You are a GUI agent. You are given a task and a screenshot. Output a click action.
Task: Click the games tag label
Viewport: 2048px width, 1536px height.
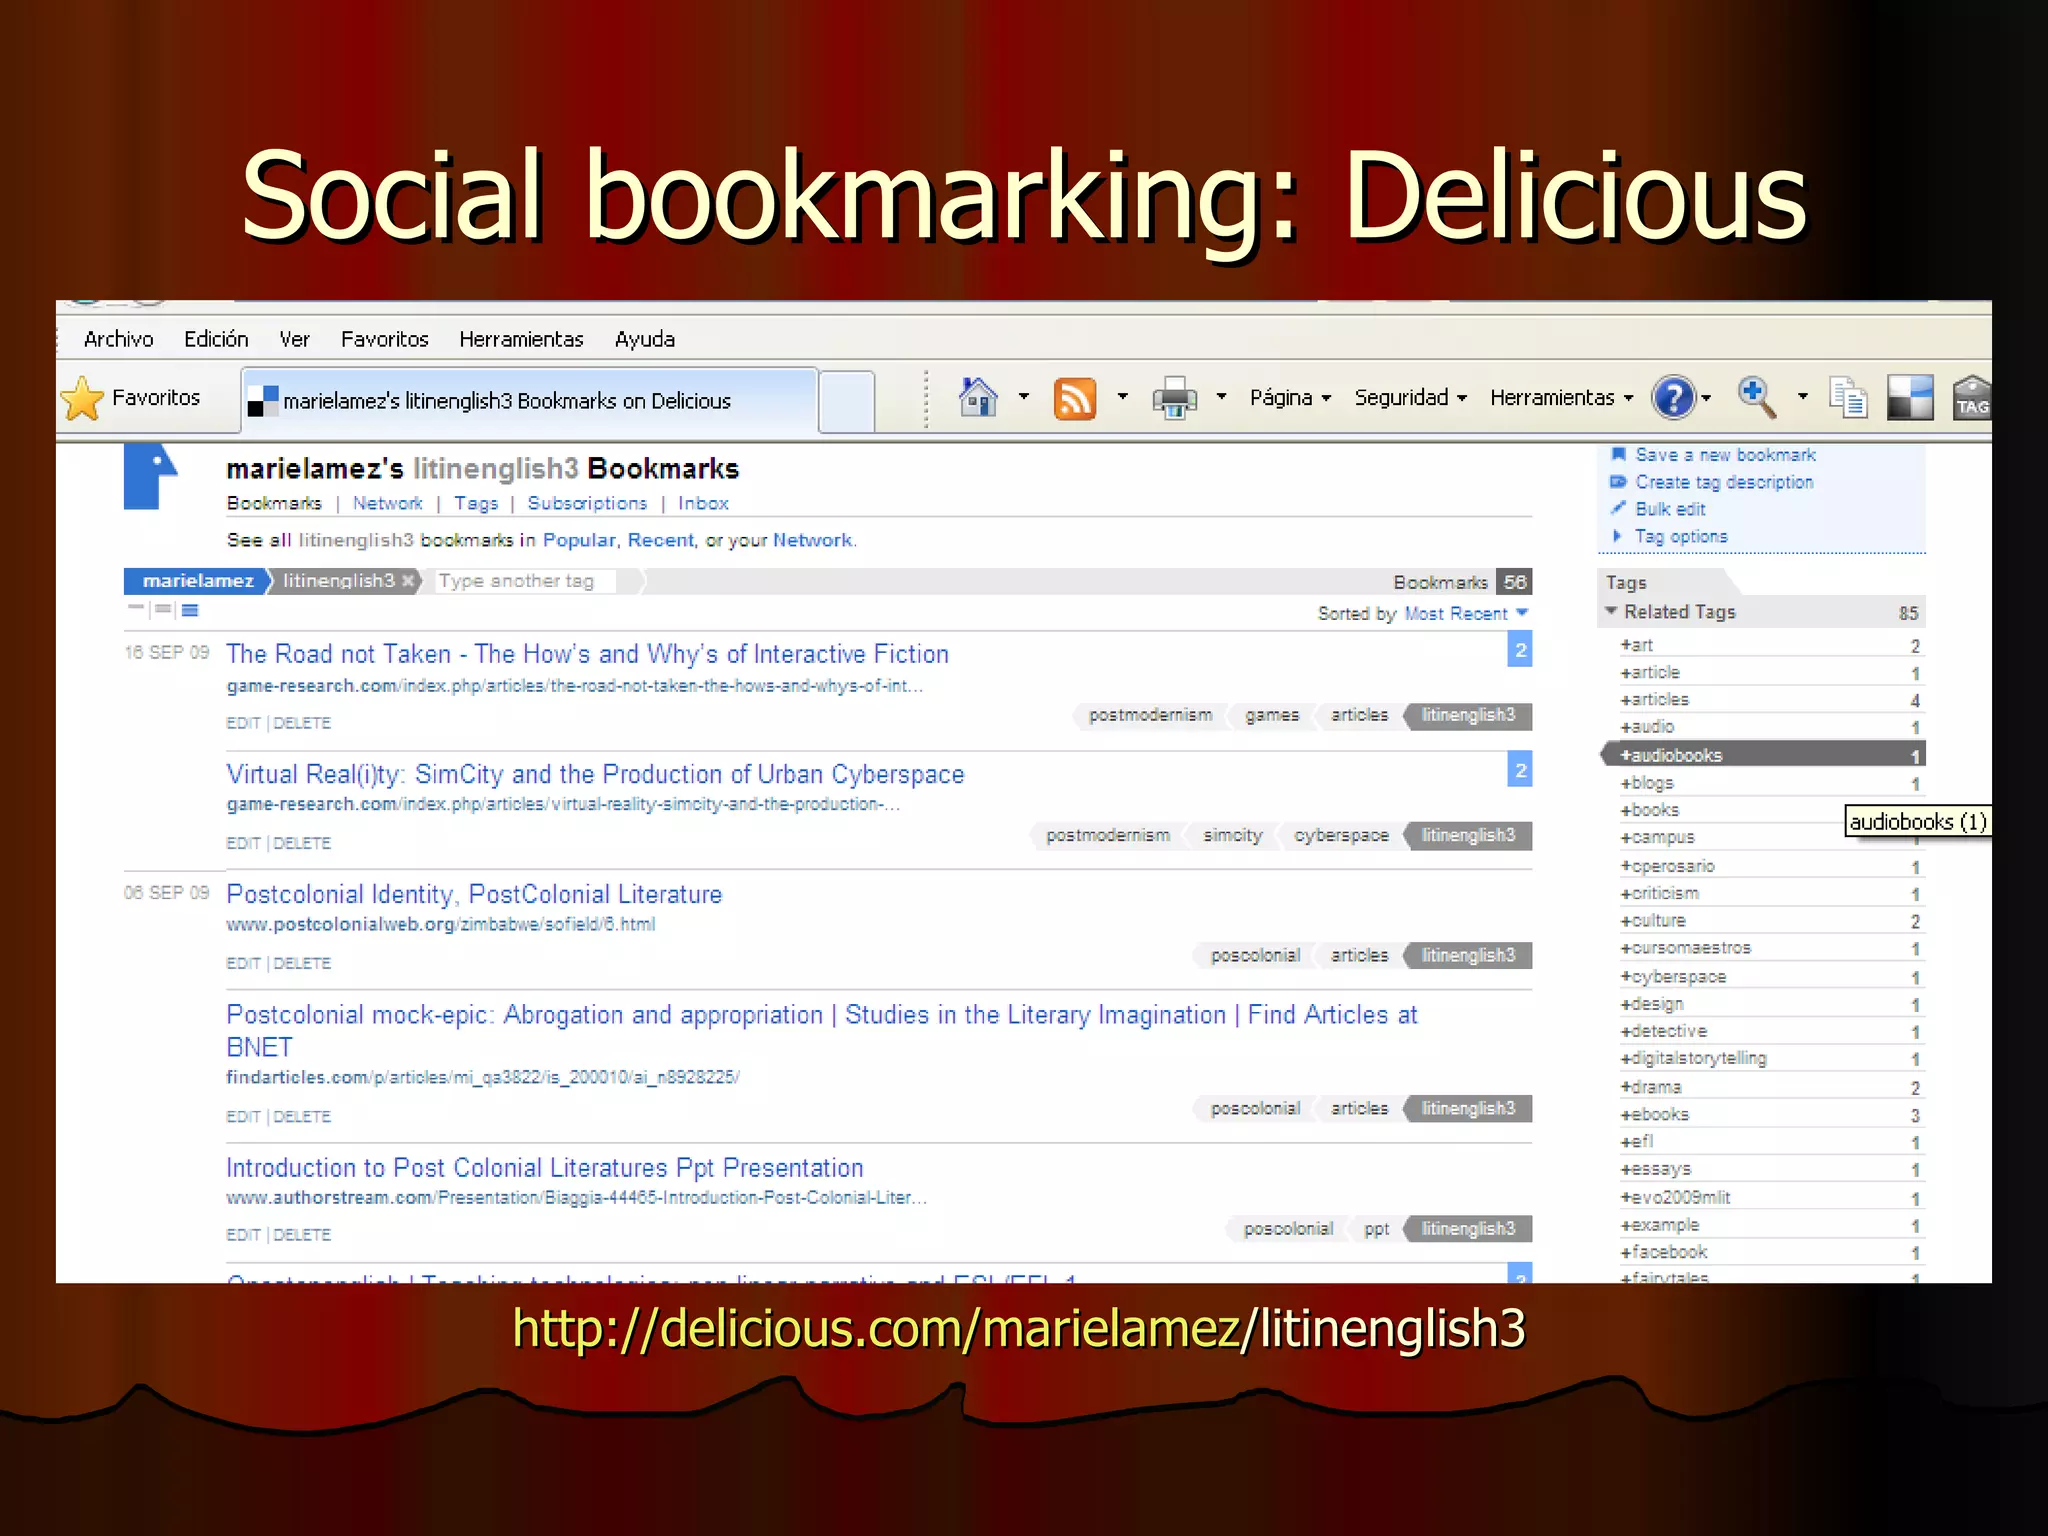tap(1271, 715)
